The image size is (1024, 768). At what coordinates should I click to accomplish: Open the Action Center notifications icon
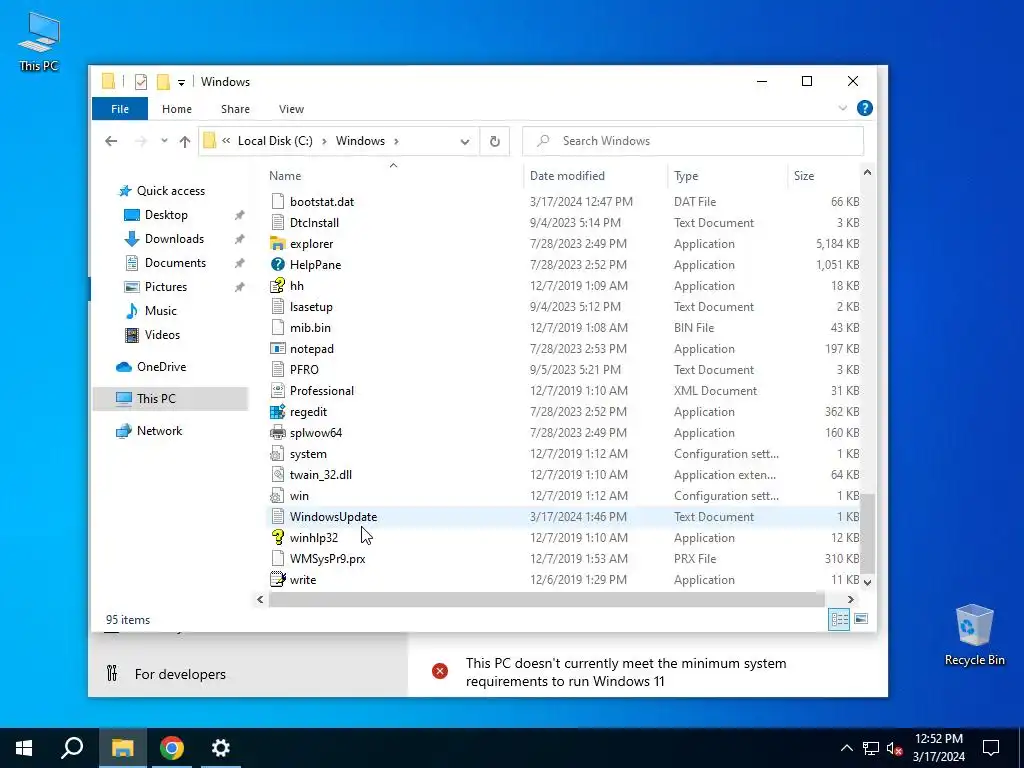pyautogui.click(x=991, y=748)
